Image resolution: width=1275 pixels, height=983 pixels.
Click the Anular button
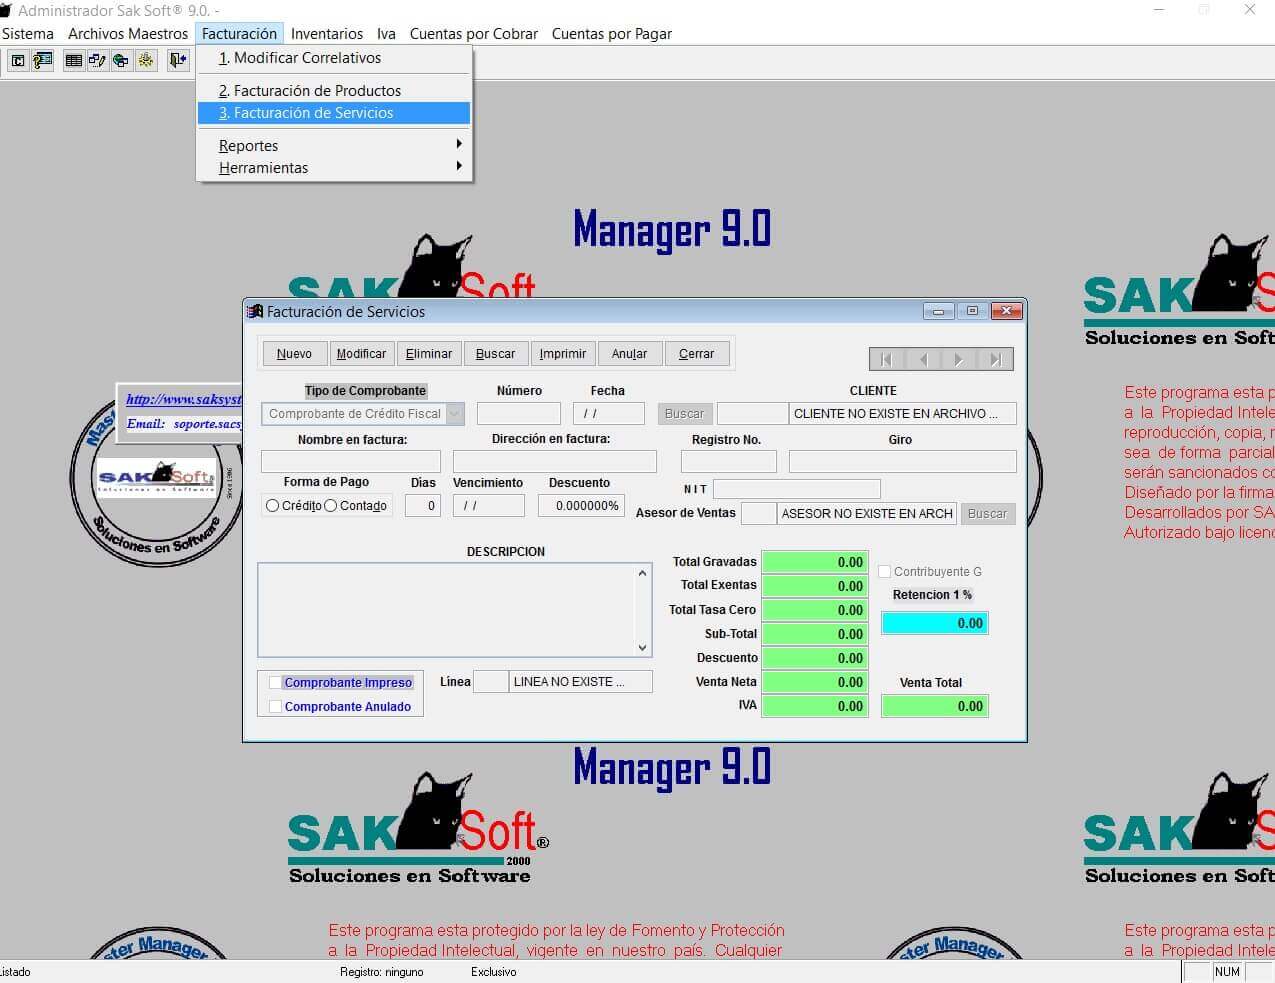630,353
